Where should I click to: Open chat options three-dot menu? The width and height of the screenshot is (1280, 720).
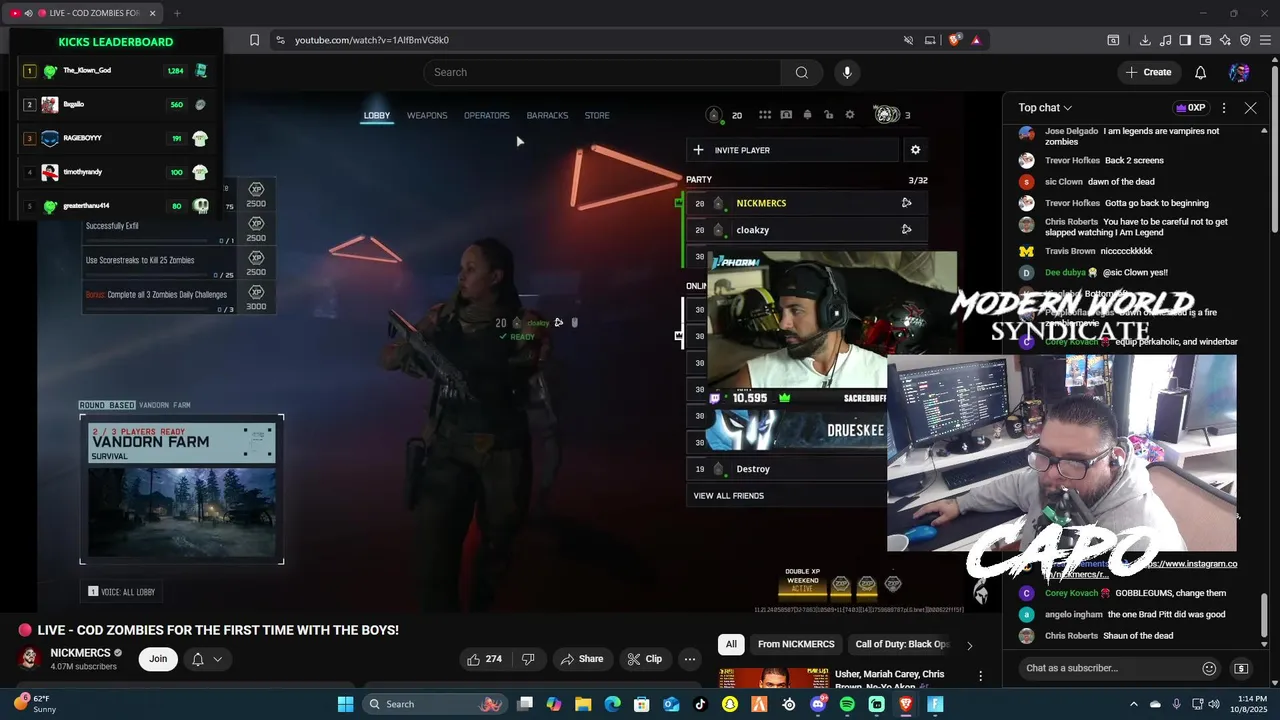point(1224,108)
